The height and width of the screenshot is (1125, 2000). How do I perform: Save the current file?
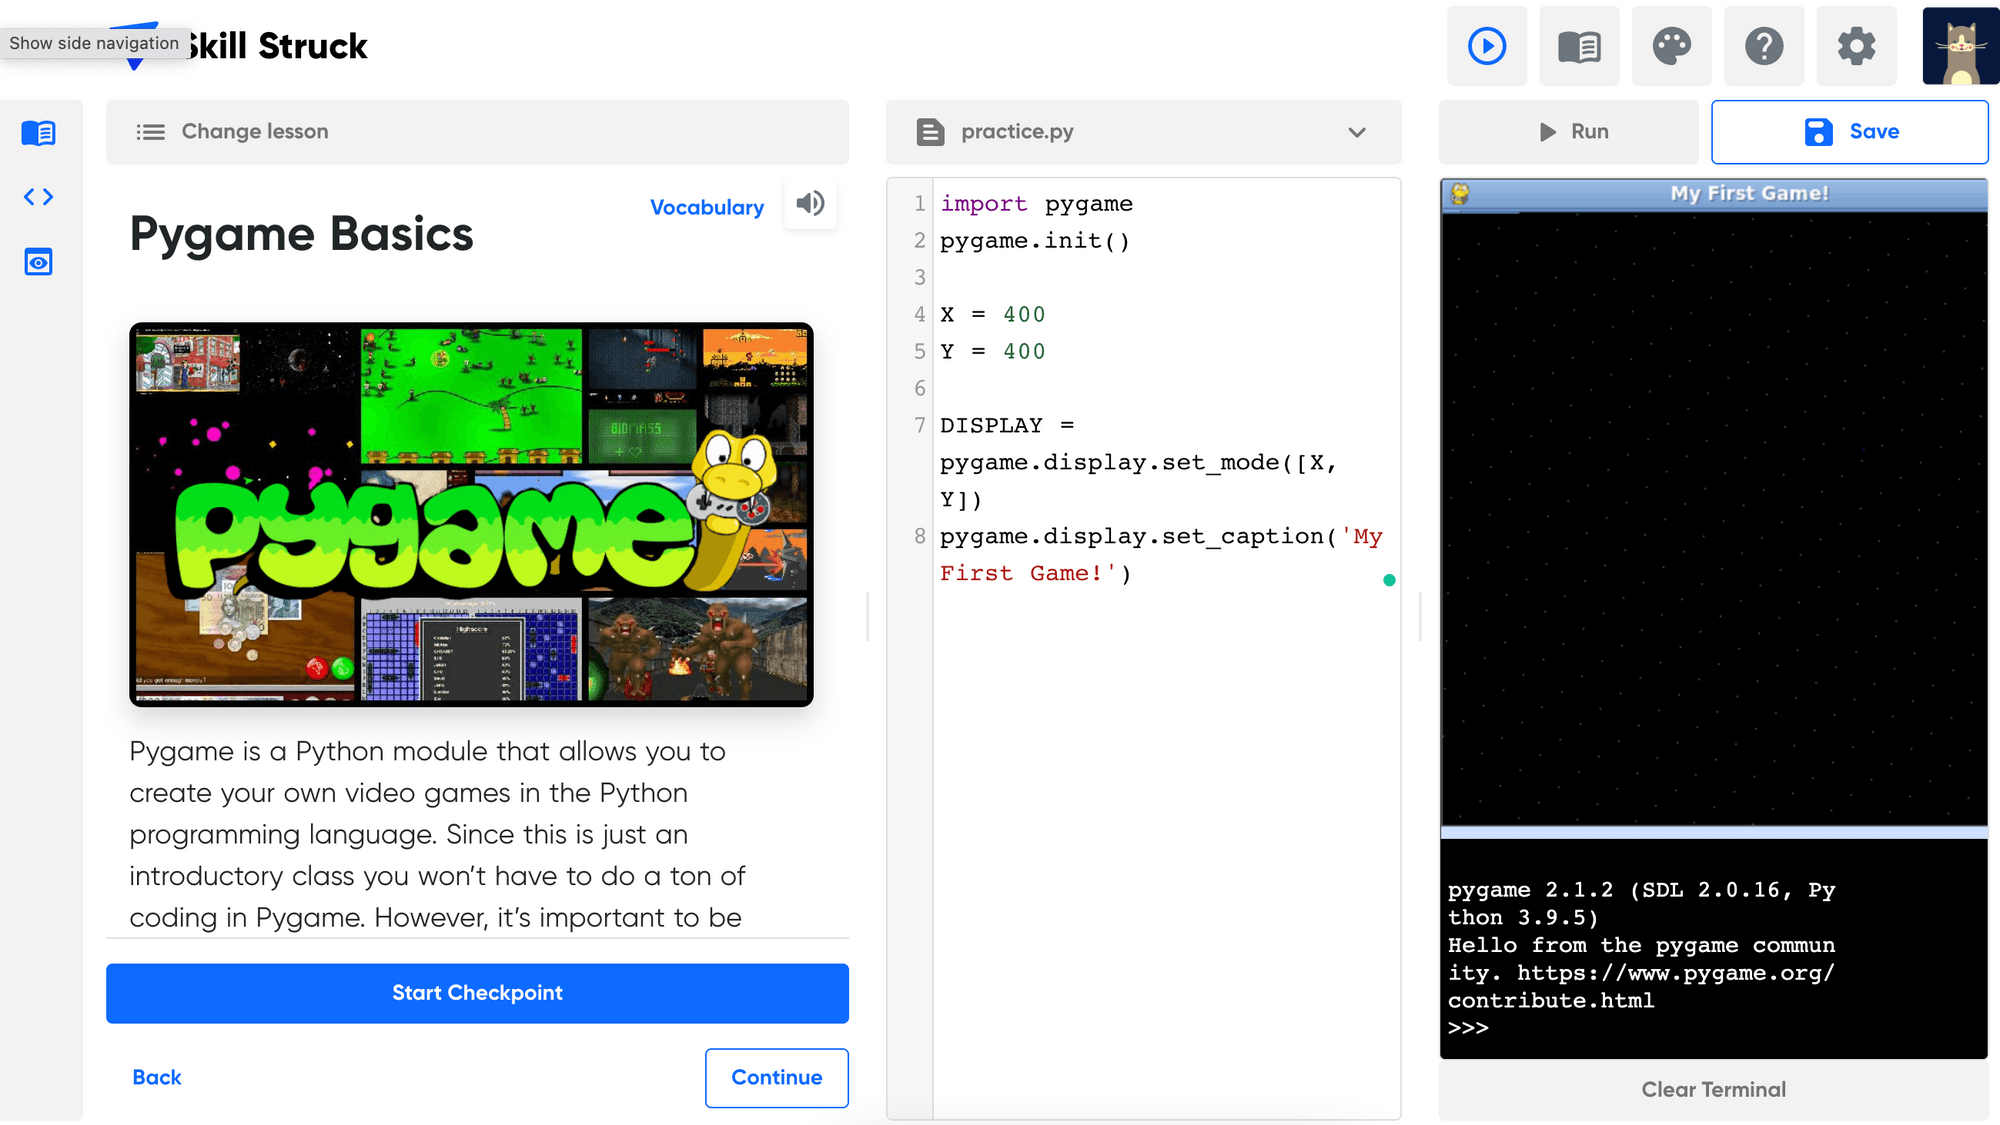(1849, 132)
